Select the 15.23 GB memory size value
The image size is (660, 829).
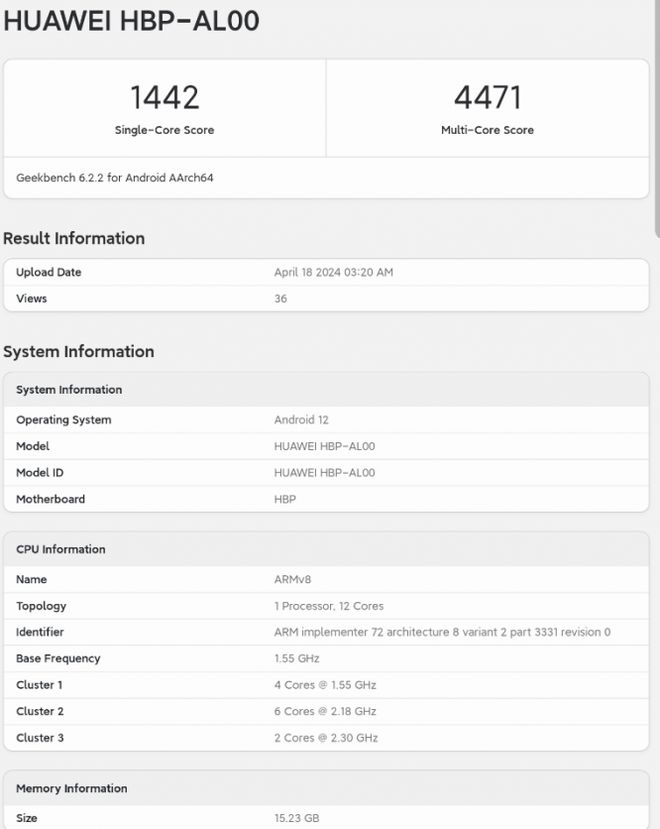[297, 818]
